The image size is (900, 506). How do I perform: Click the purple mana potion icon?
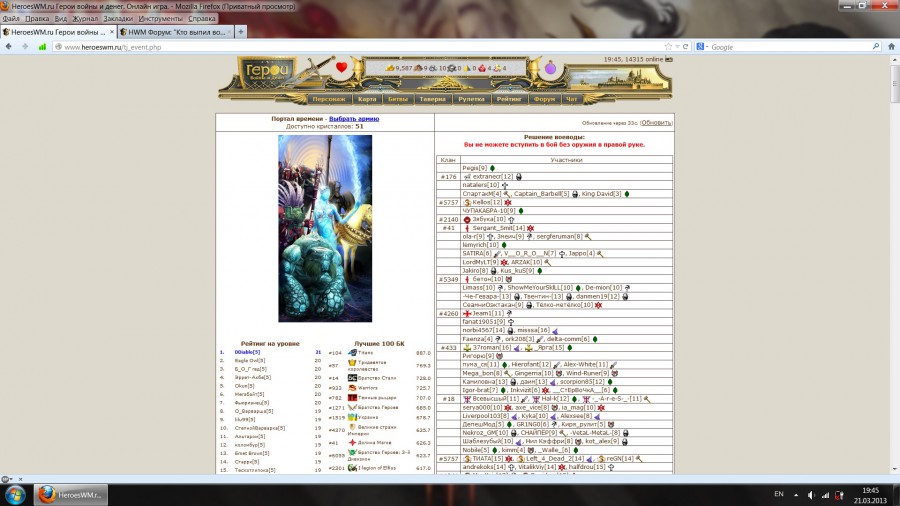coord(550,68)
